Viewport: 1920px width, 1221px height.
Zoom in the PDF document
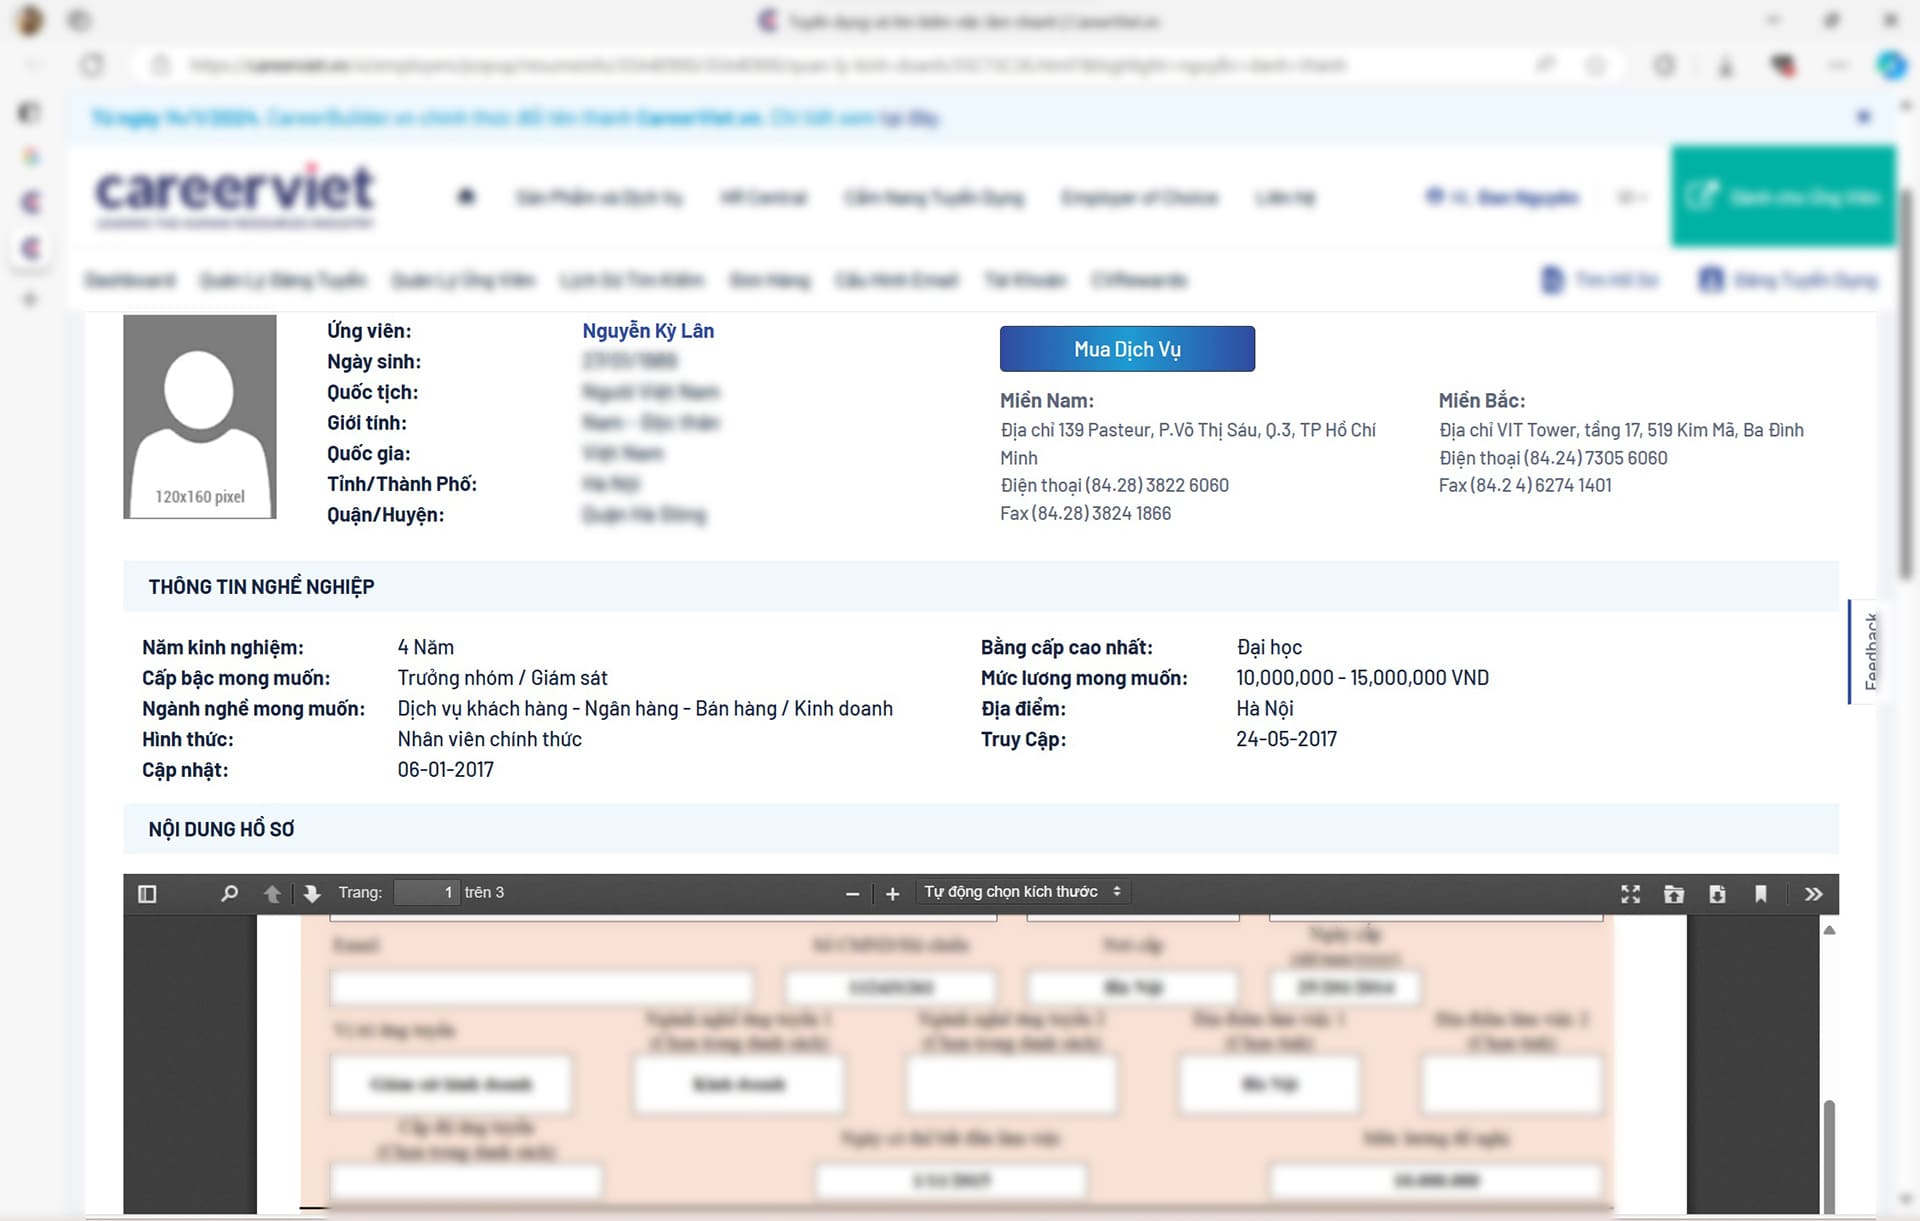point(893,893)
